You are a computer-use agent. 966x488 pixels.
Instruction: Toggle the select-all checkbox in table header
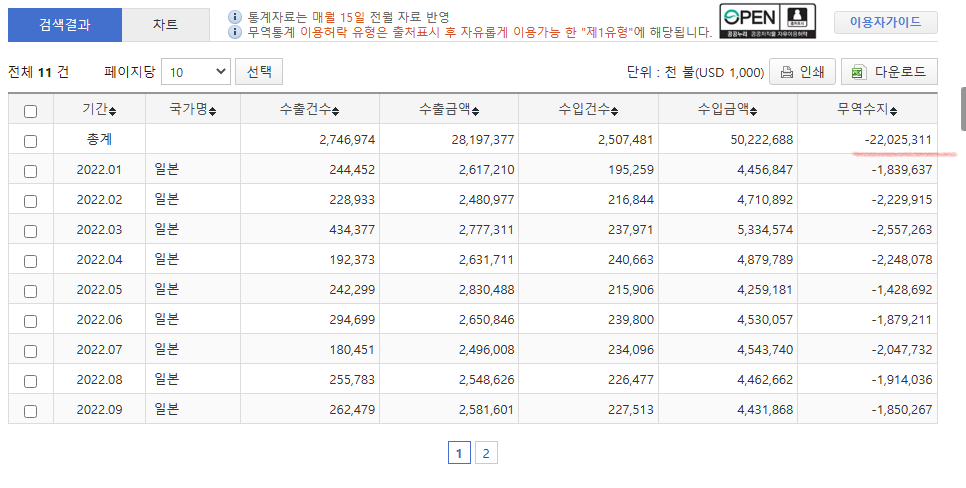click(x=30, y=110)
